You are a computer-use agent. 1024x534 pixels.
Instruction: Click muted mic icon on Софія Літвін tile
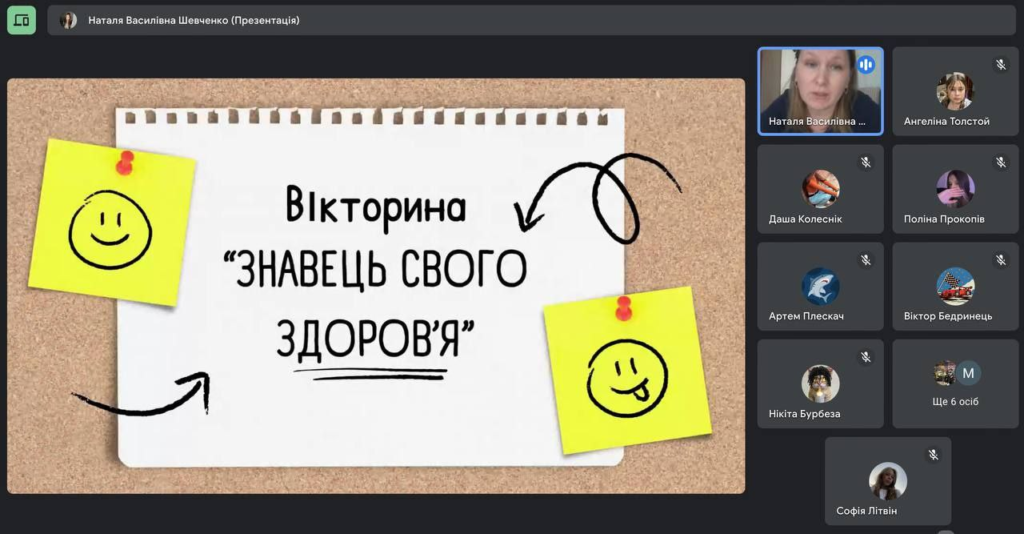[933, 455]
